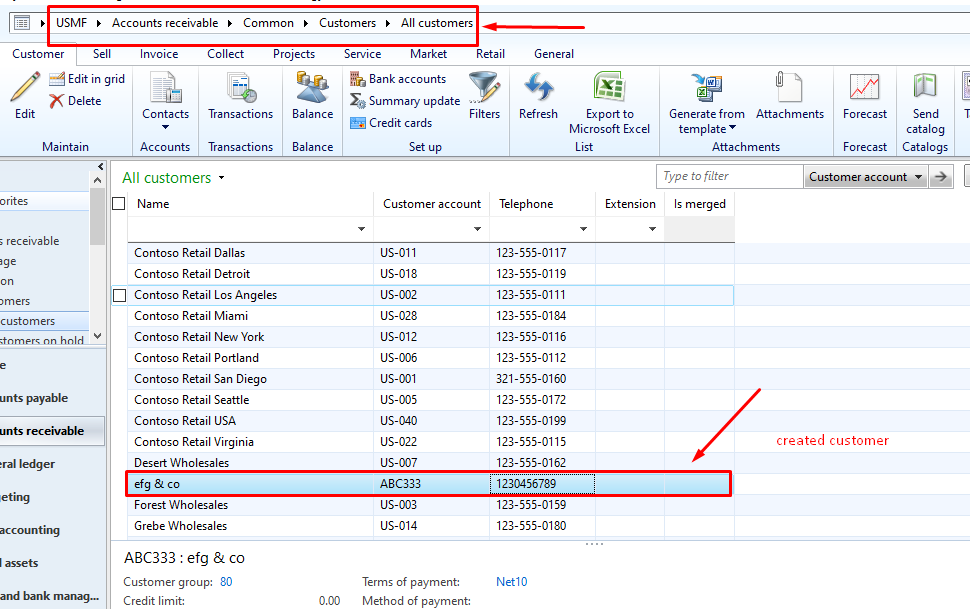The image size is (970, 609).
Task: Click inside the Type to filter field
Action: pos(729,175)
